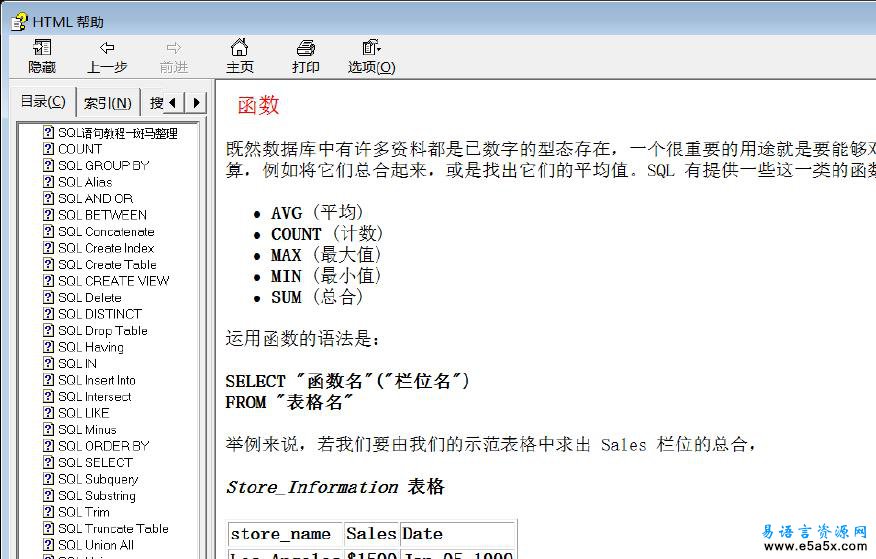This screenshot has width=876, height=559.
Task: Open the SQL Substring topic
Action: [x=97, y=495]
